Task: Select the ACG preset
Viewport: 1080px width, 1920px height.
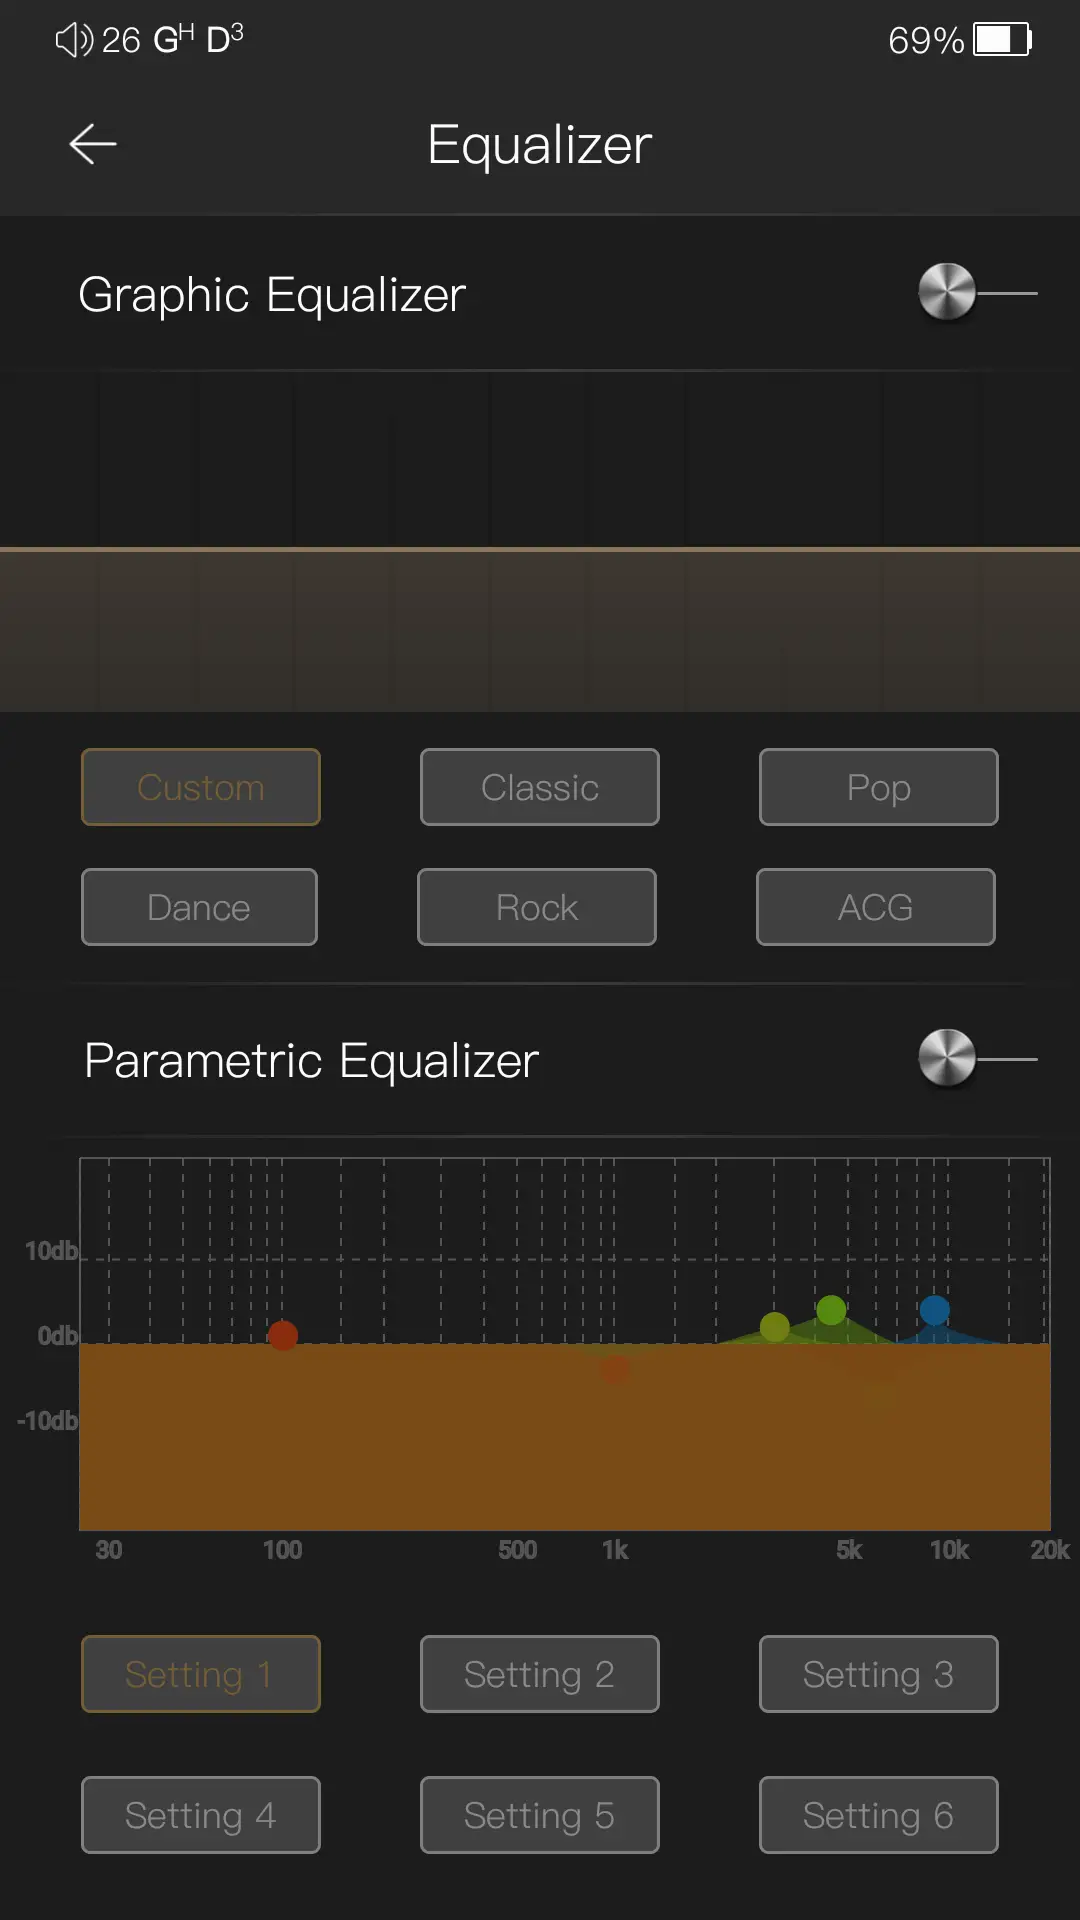Action: coord(875,907)
